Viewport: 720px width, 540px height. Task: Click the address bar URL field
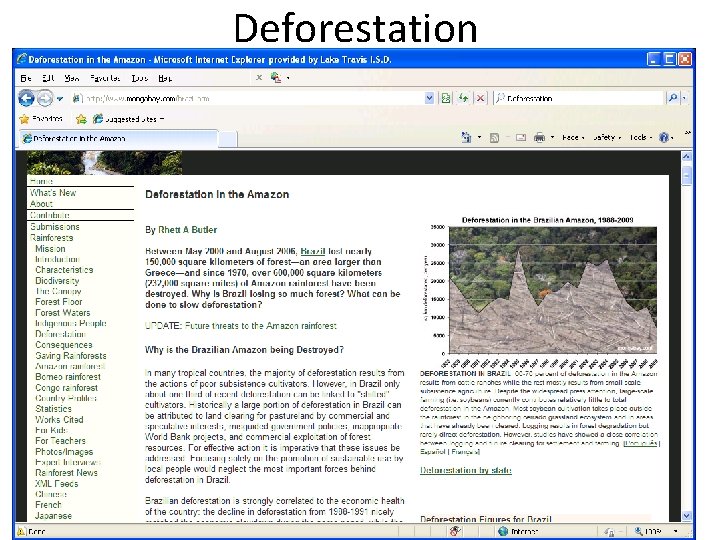tap(247, 98)
